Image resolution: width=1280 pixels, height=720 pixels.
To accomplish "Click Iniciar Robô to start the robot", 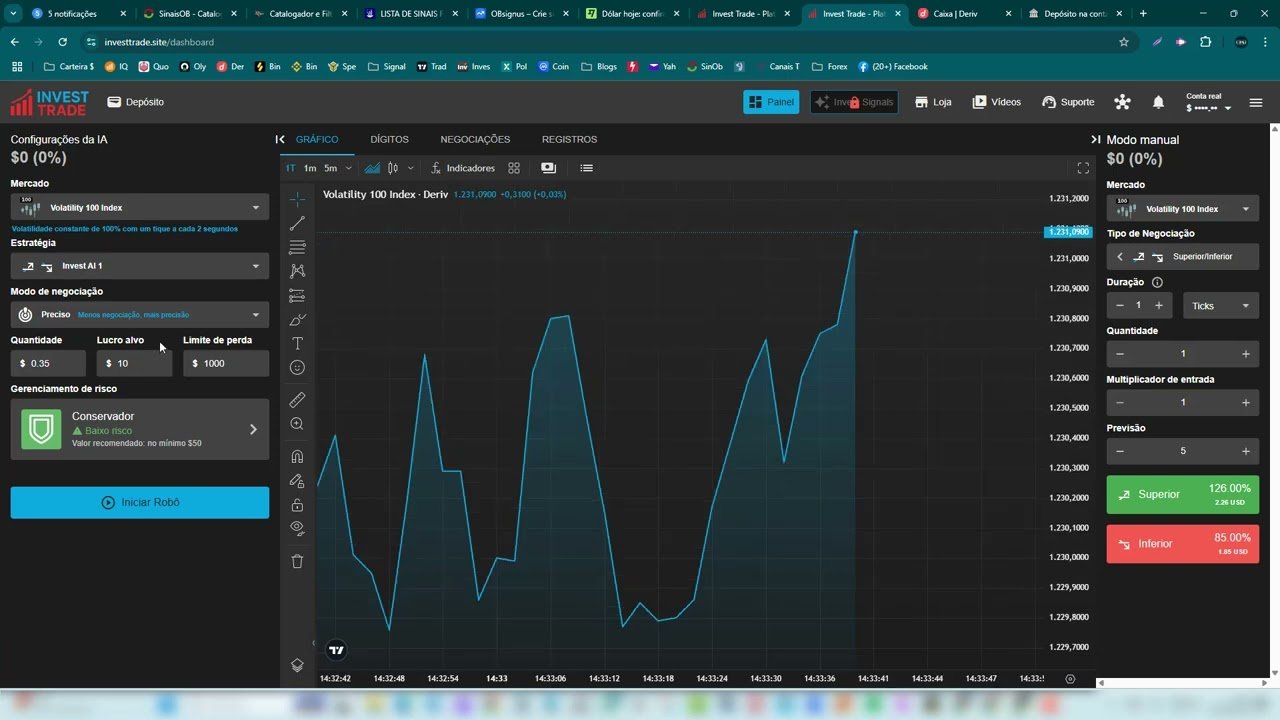I will click(140, 502).
